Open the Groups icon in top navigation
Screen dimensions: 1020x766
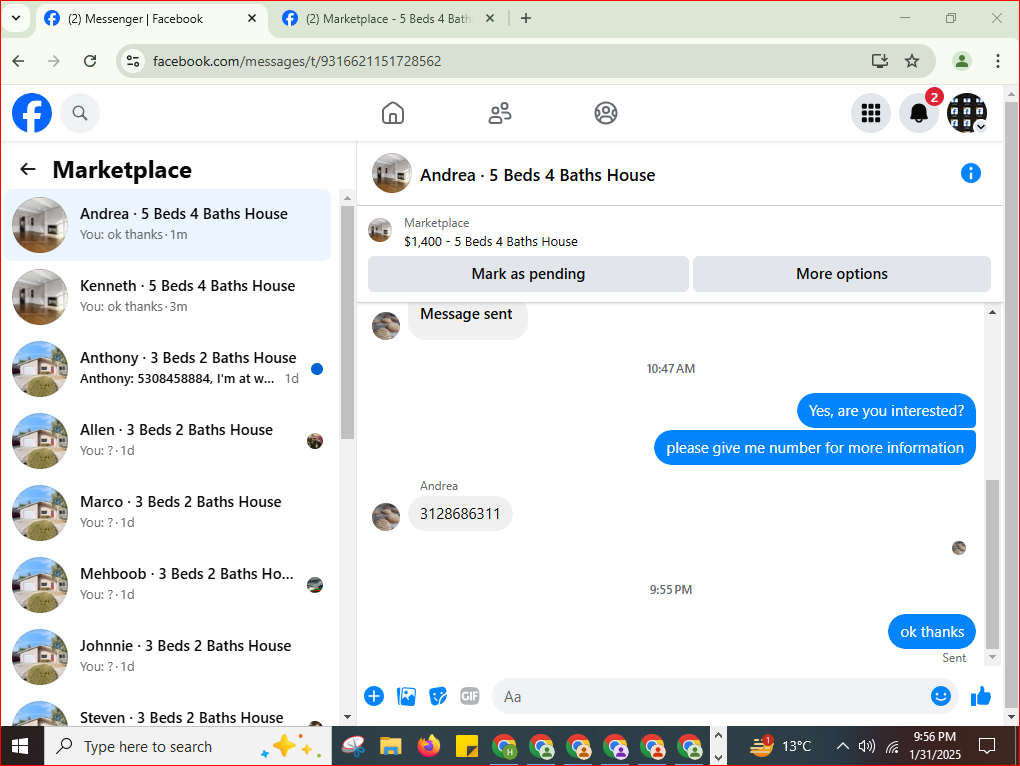tap(606, 113)
